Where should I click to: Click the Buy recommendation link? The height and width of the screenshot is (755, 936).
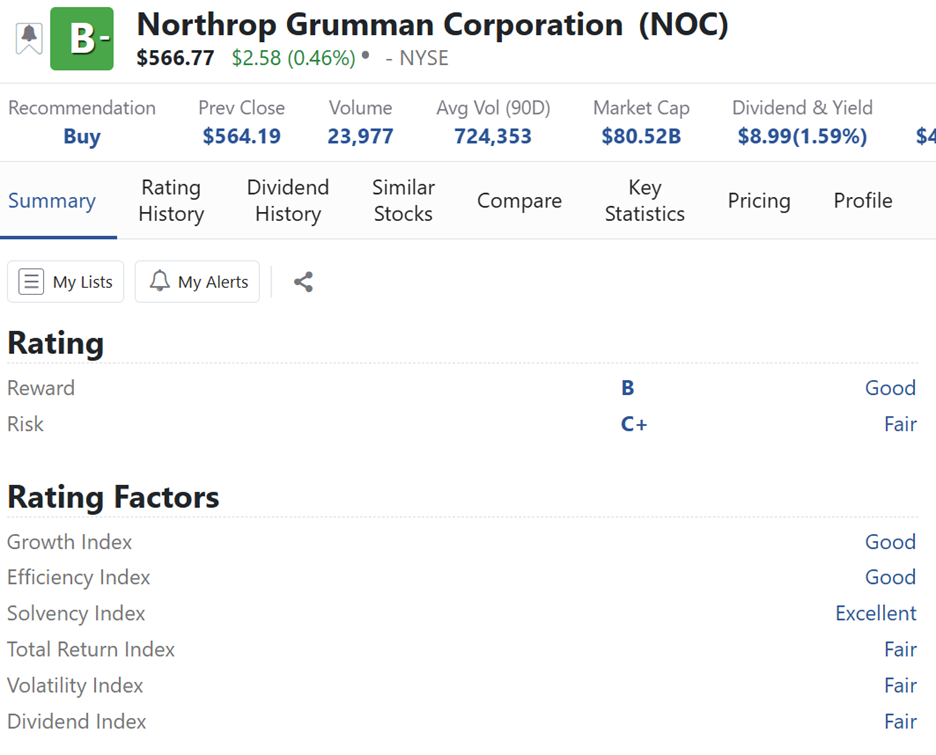pyautogui.click(x=82, y=137)
